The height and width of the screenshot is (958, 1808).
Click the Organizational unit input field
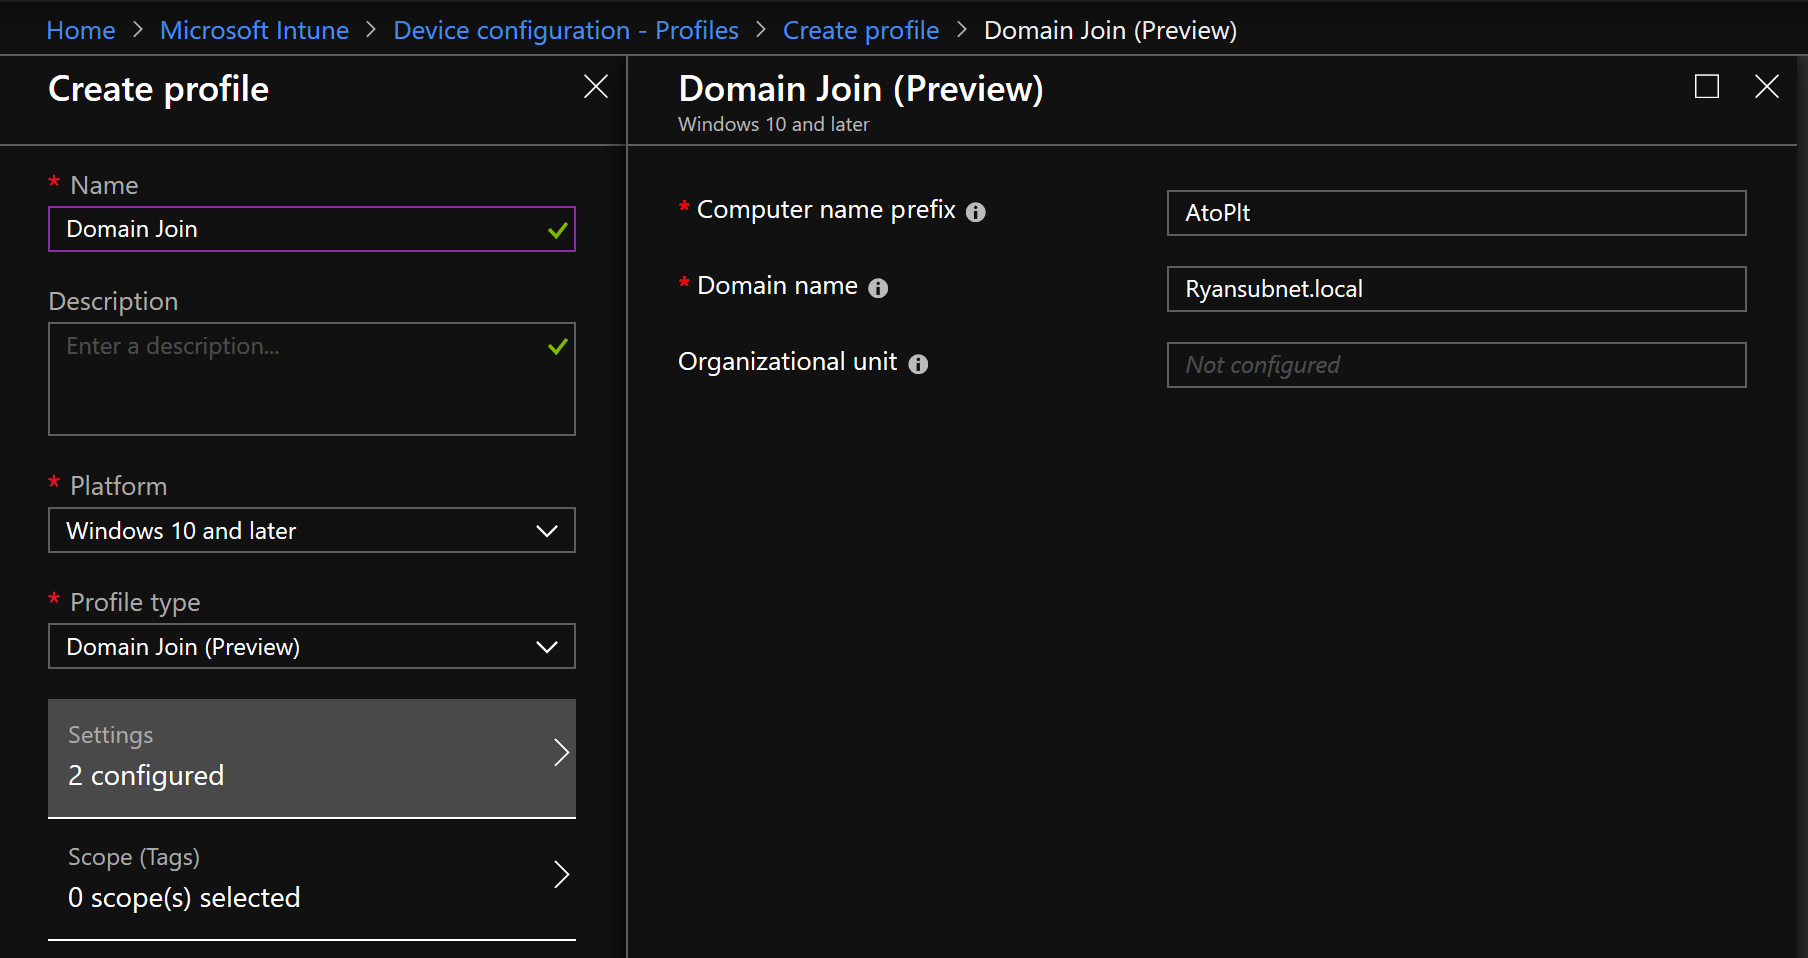[x=1456, y=365]
